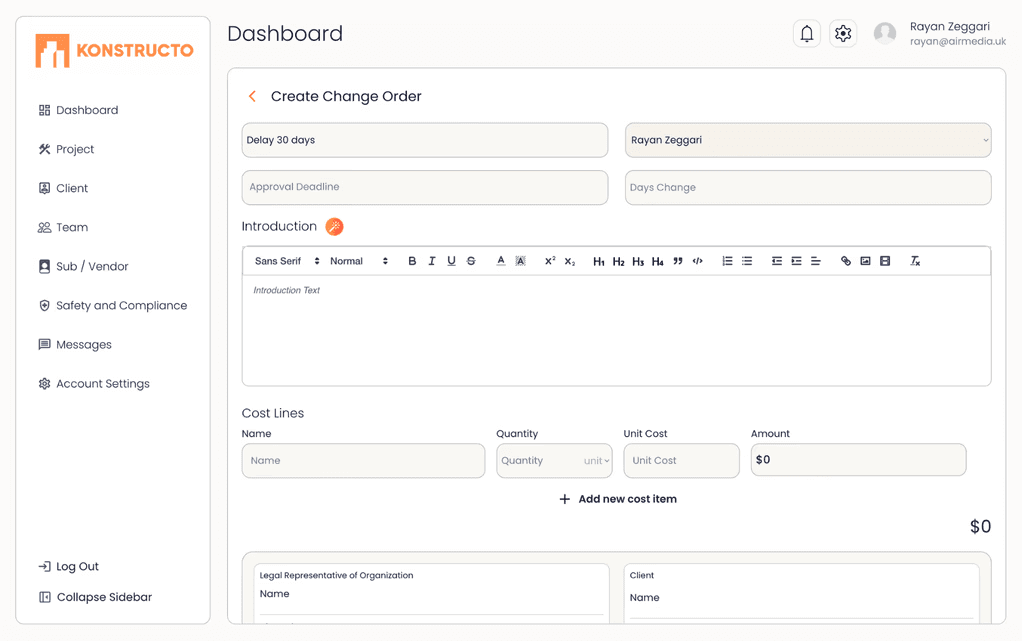Click Collapse Sidebar
This screenshot has width=1024, height=641.
(x=95, y=597)
